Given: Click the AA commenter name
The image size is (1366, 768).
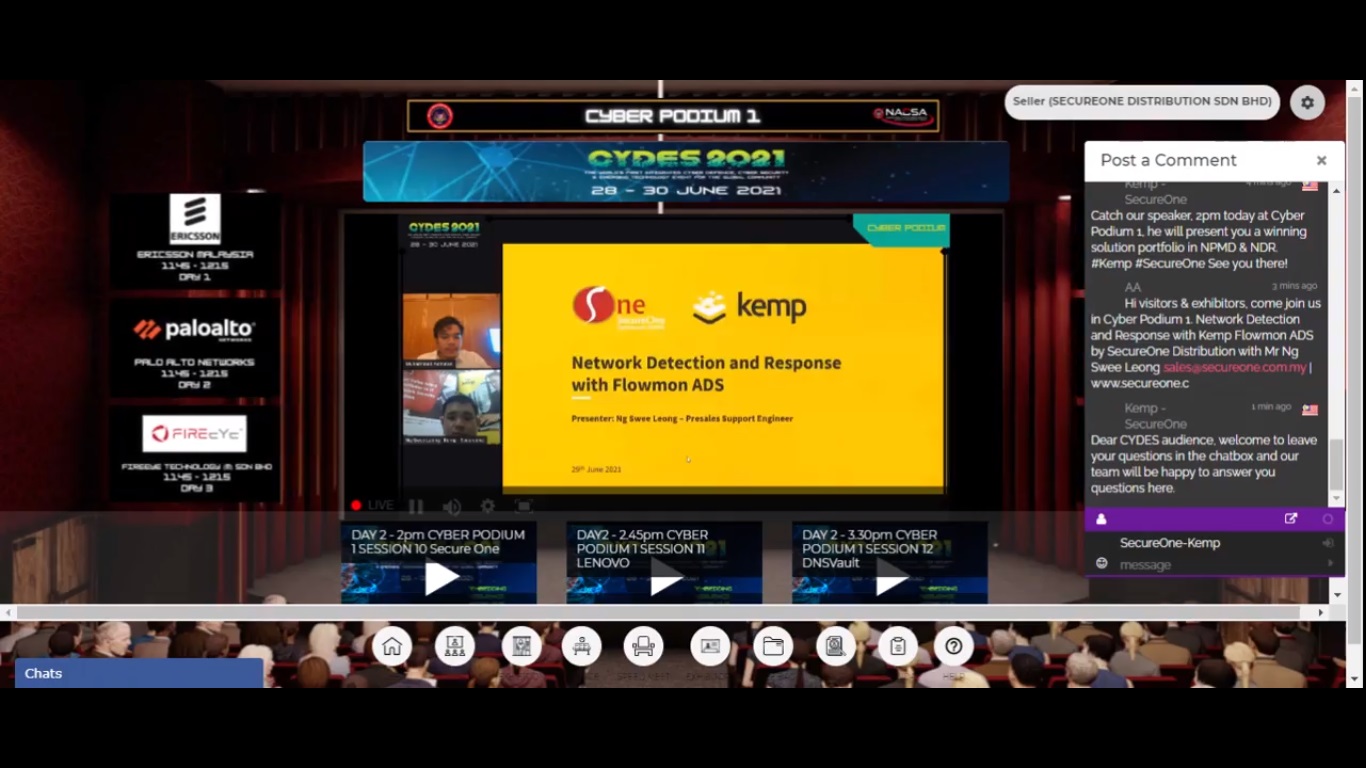Looking at the screenshot, I should [1133, 287].
